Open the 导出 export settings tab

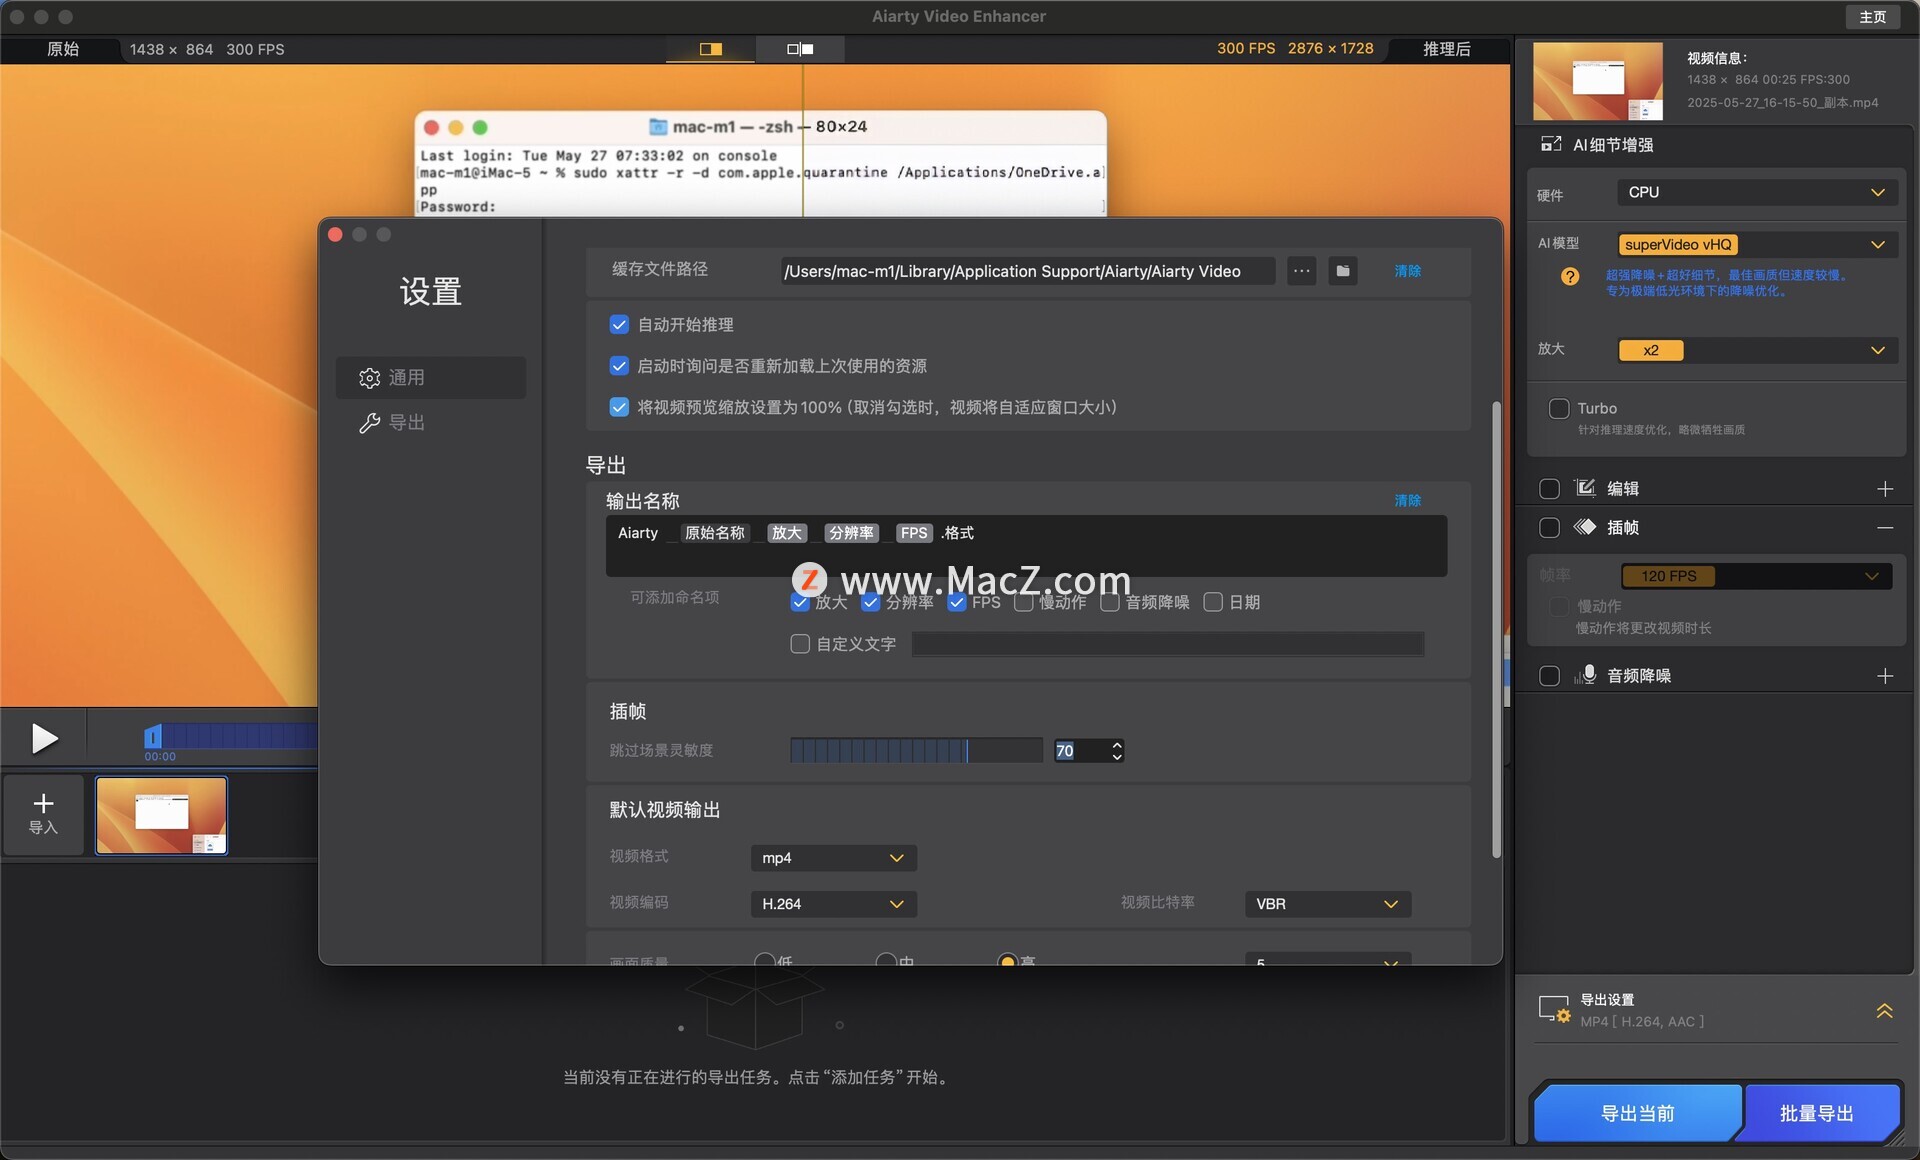click(430, 422)
